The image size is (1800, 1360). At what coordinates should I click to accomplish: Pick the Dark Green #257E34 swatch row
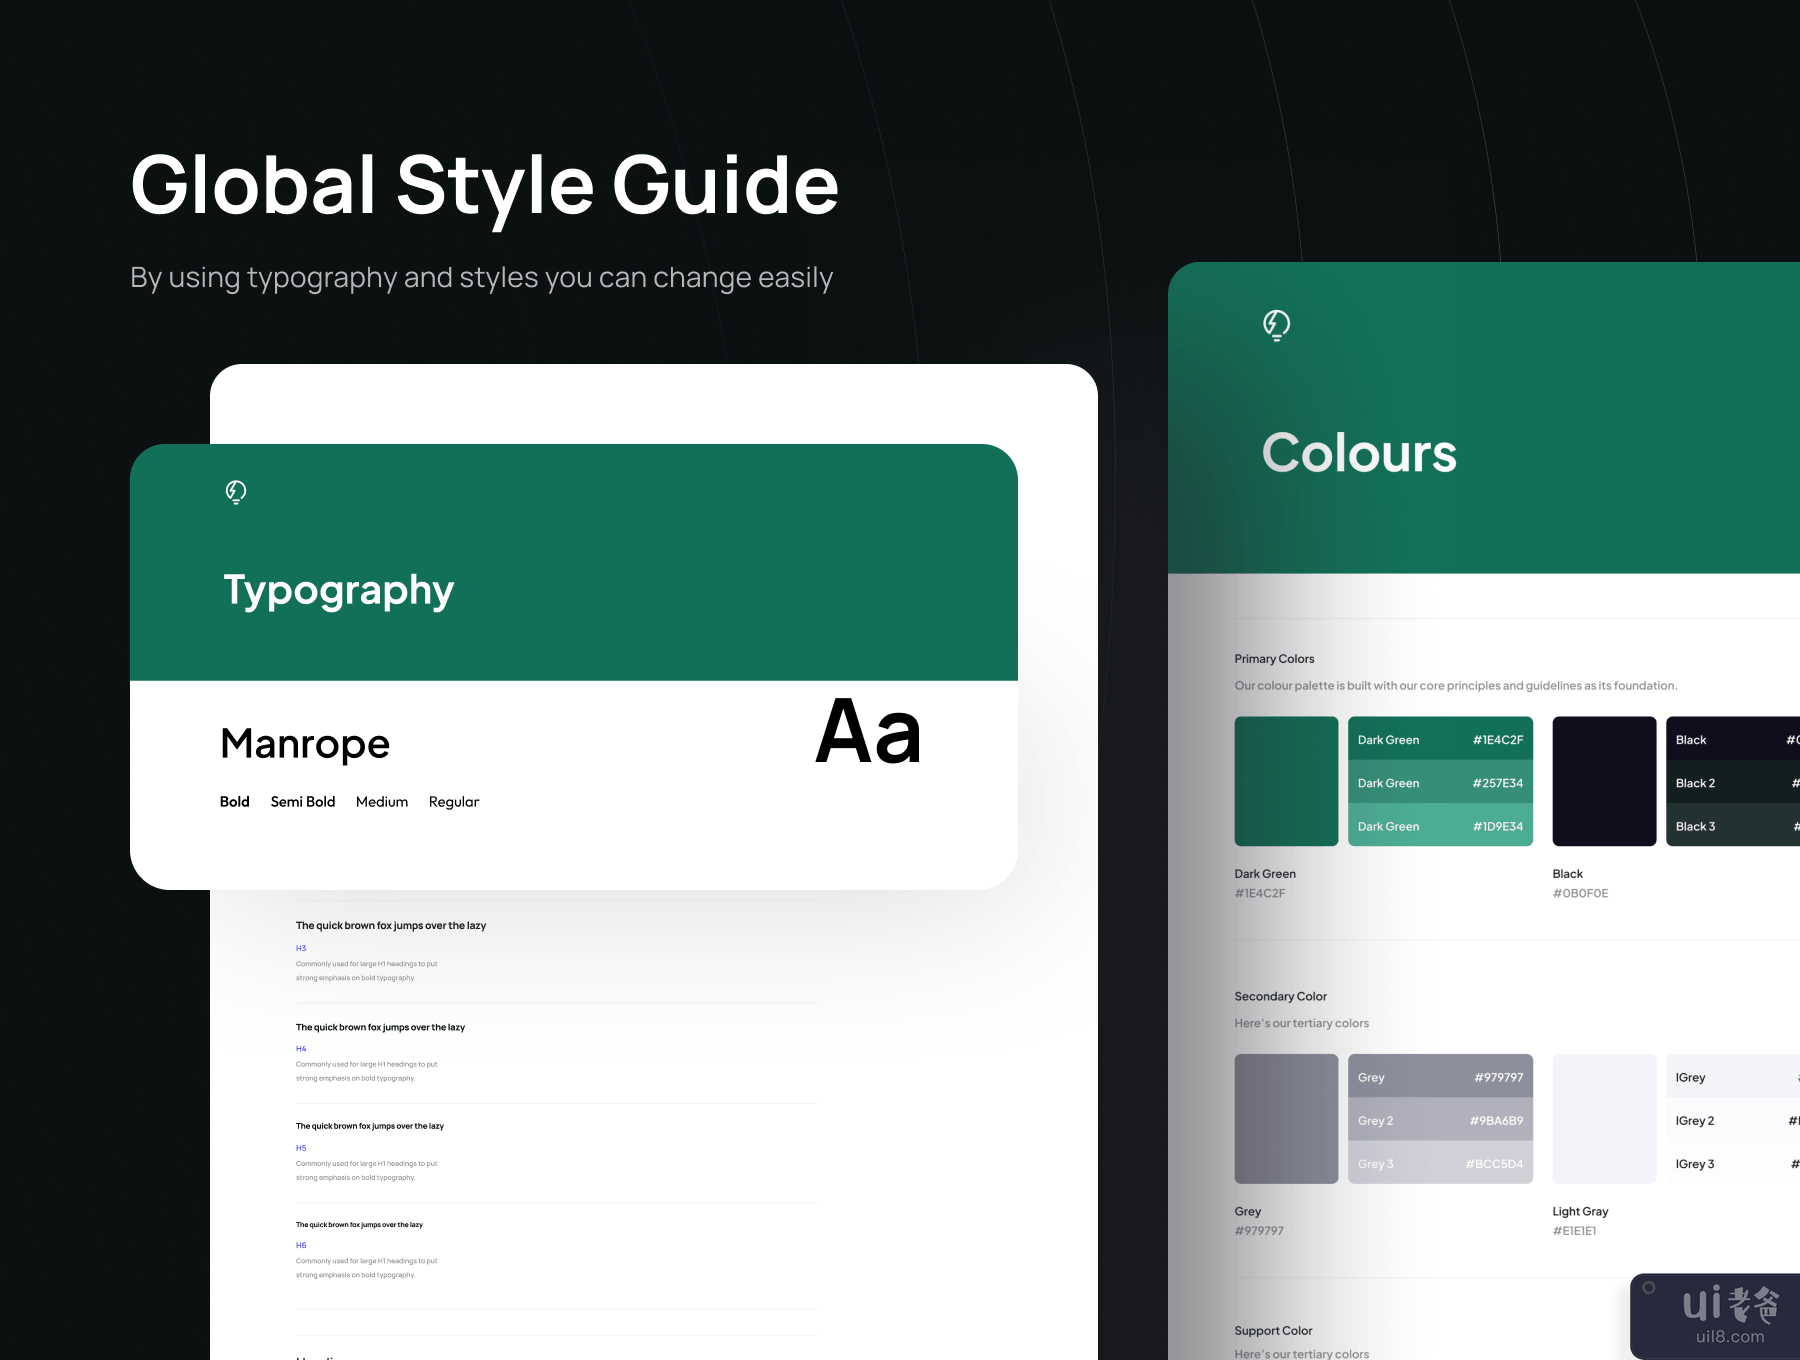[x=1440, y=783]
